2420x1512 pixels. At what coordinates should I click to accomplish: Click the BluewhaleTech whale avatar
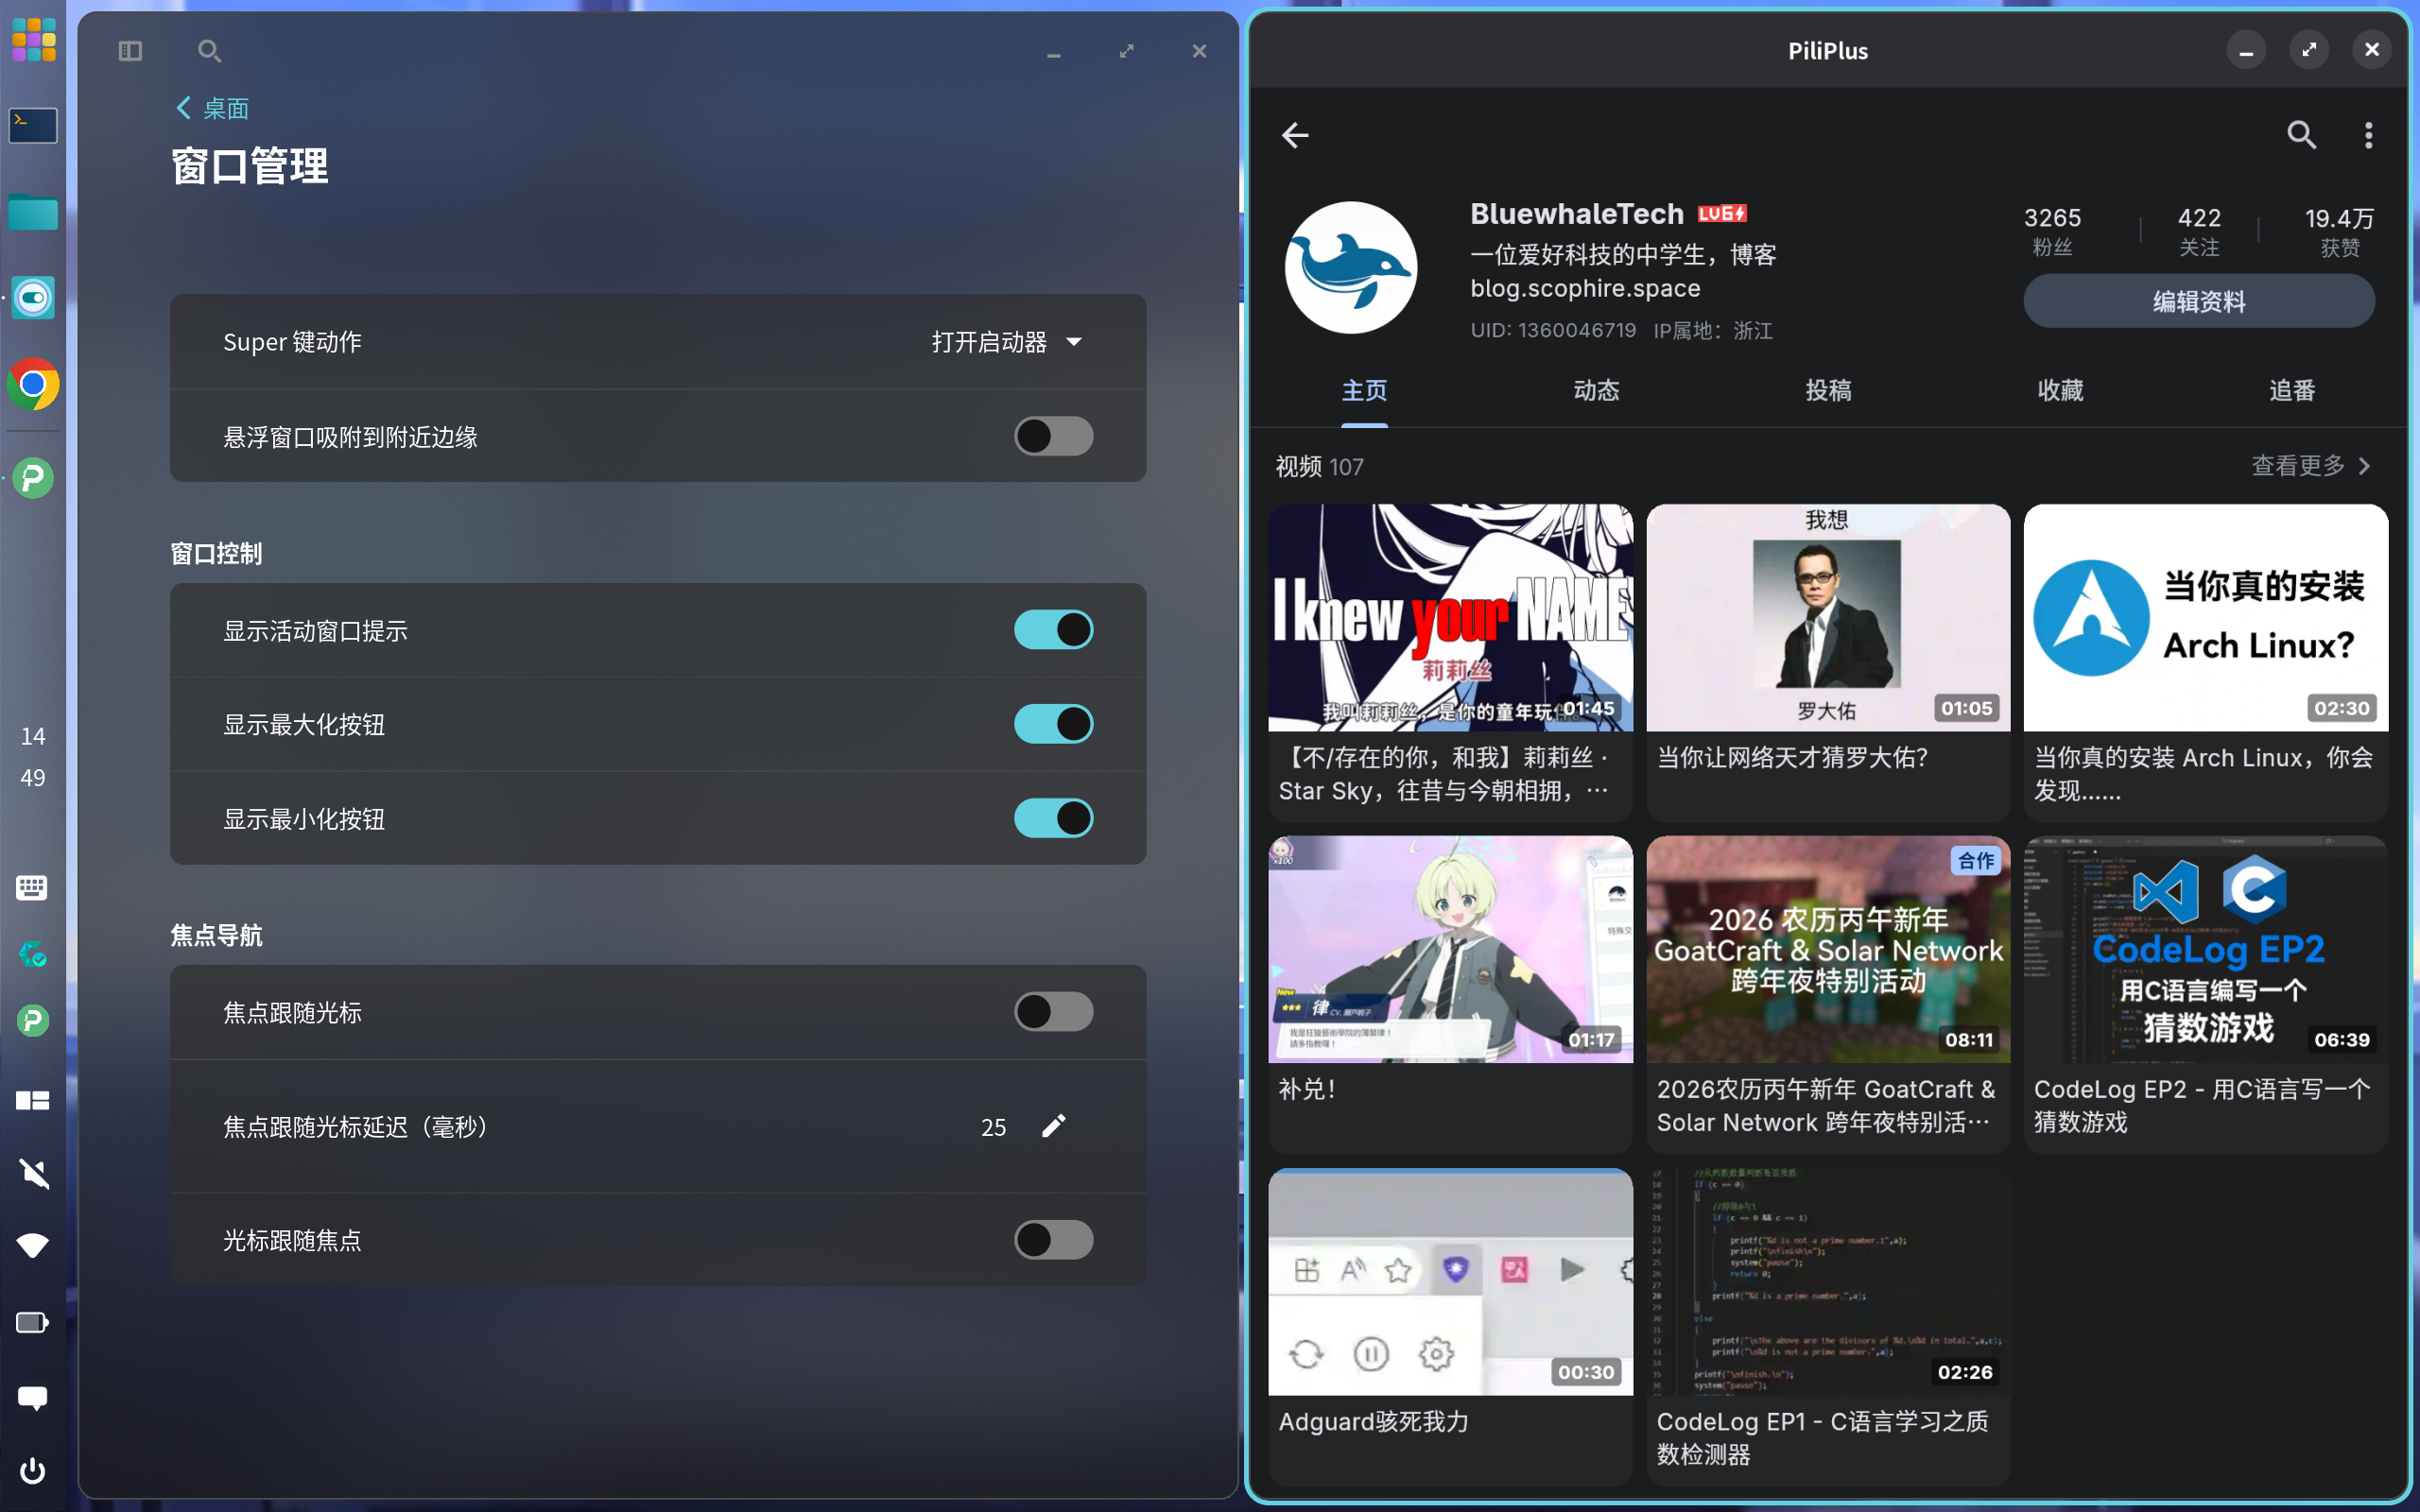[x=1351, y=268]
